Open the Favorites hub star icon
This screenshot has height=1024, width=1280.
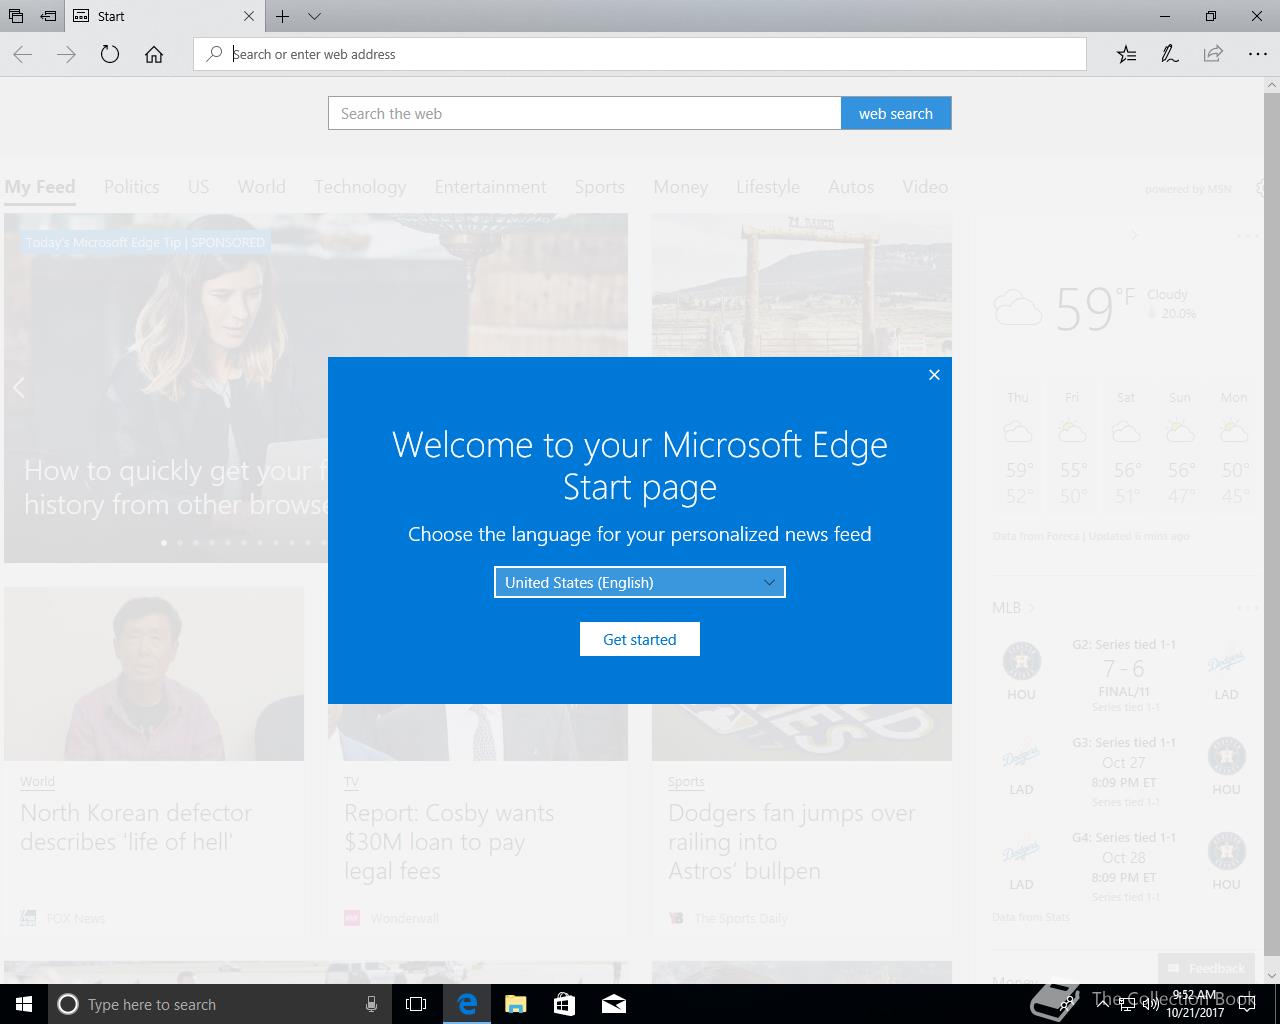coord(1126,55)
